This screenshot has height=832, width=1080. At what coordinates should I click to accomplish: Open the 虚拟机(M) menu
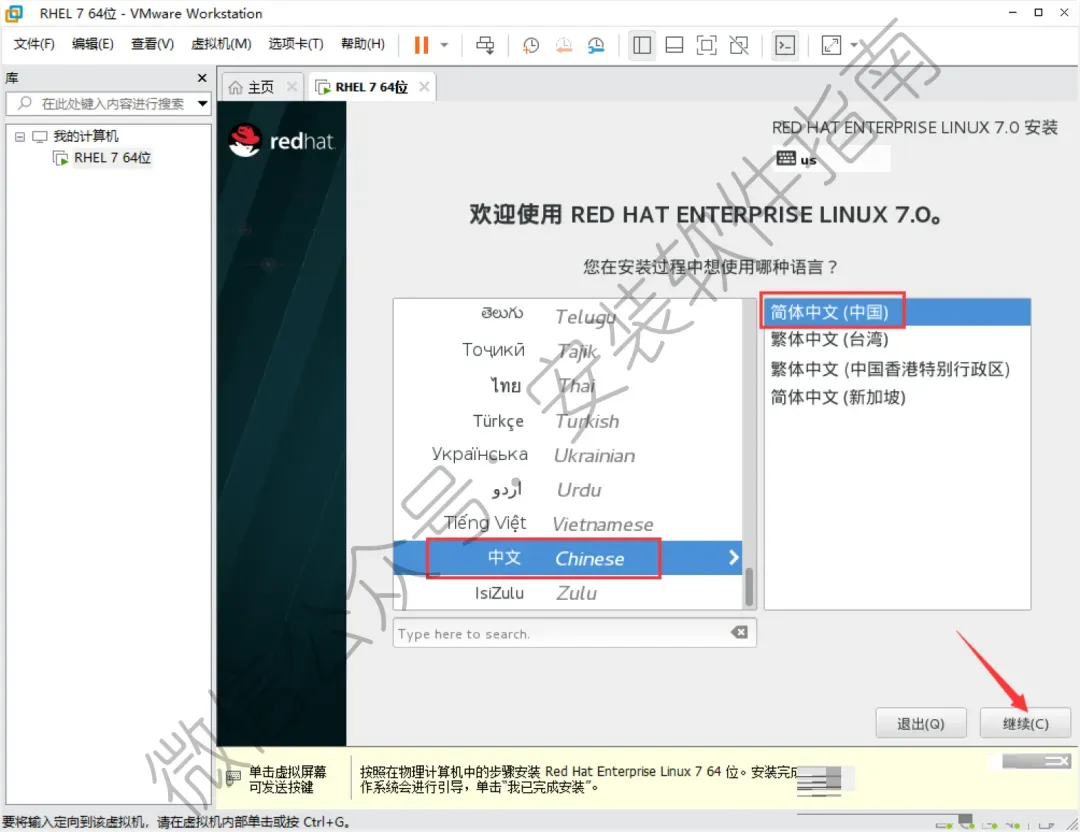(221, 44)
